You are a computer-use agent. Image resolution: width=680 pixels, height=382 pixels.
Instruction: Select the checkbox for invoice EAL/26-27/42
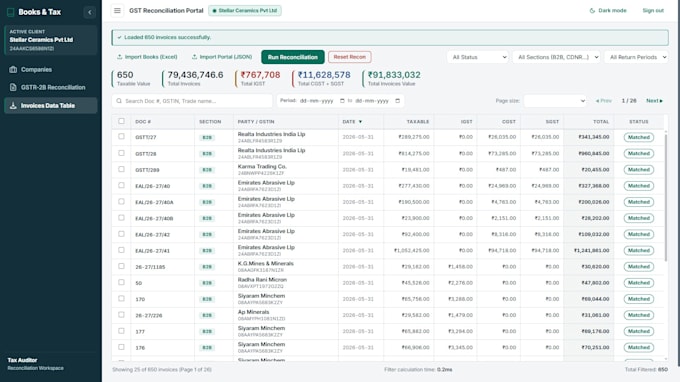[x=121, y=234]
